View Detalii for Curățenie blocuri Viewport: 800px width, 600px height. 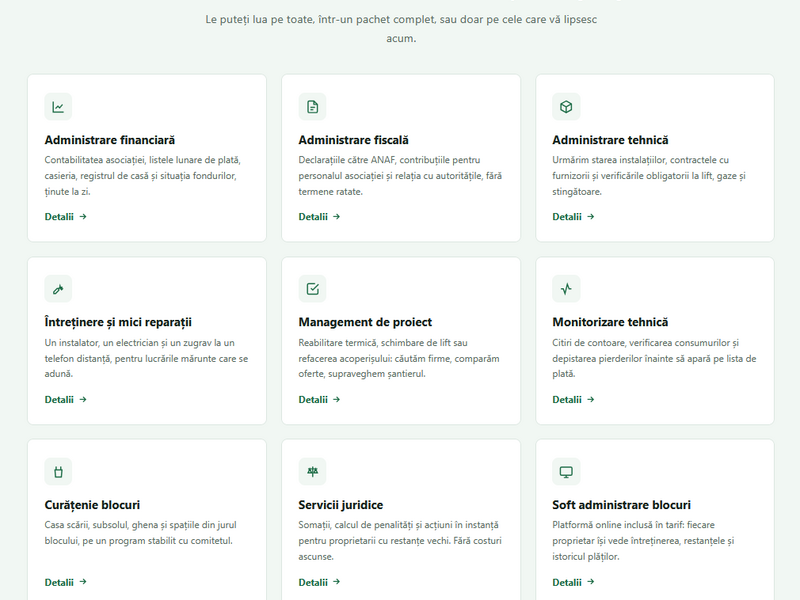[x=66, y=582]
